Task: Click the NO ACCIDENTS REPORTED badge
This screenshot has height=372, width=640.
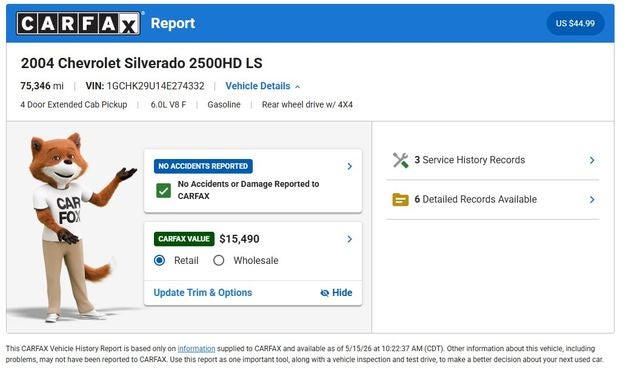Action: coord(203,166)
